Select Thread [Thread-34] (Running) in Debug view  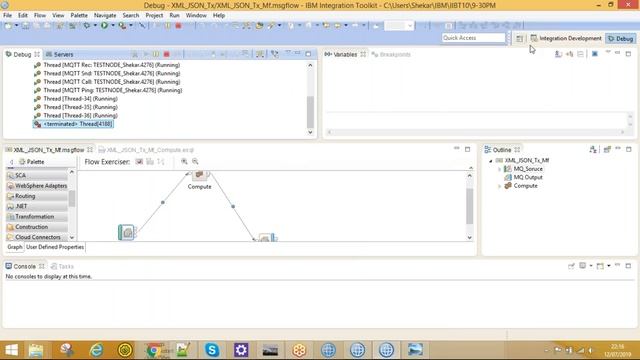click(76, 99)
